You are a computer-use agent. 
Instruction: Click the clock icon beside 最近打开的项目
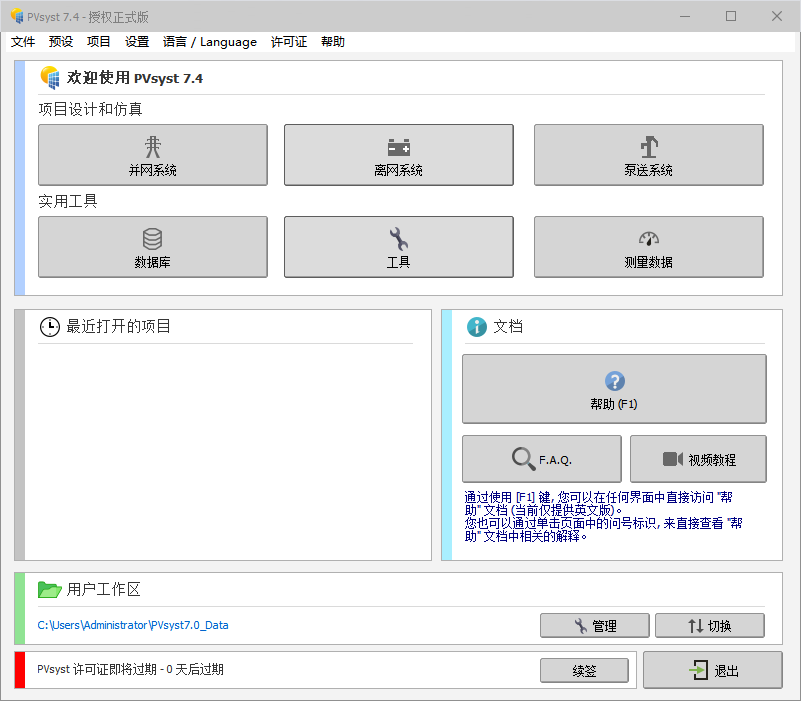click(x=50, y=327)
